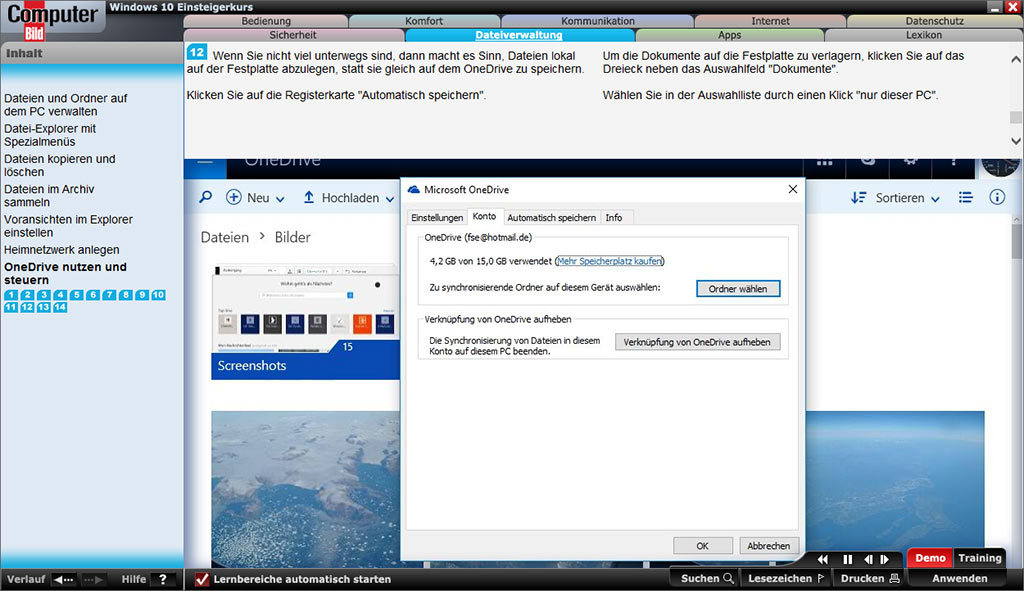1024x591 pixels.
Task: Select the Konto tab
Action: [484, 216]
